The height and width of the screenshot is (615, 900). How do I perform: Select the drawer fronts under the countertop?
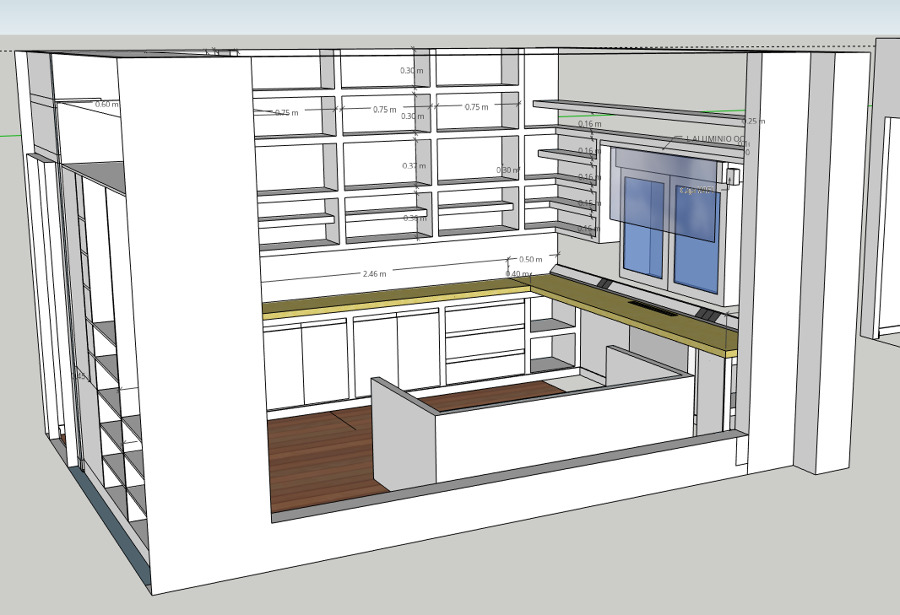point(484,345)
